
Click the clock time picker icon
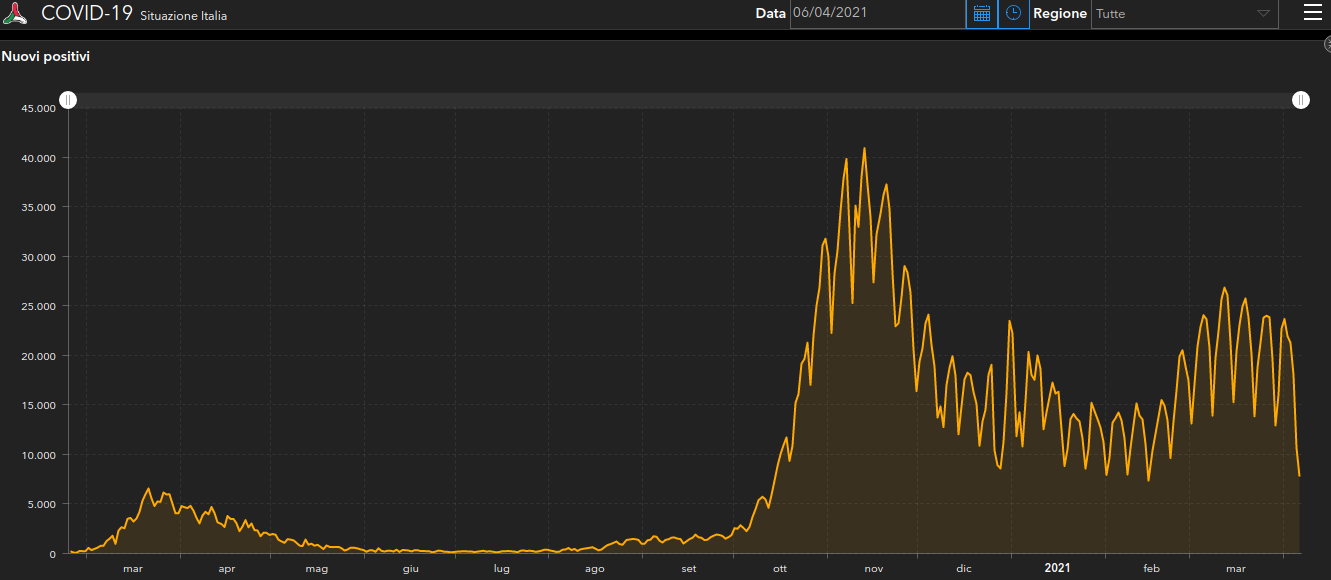pos(1013,13)
